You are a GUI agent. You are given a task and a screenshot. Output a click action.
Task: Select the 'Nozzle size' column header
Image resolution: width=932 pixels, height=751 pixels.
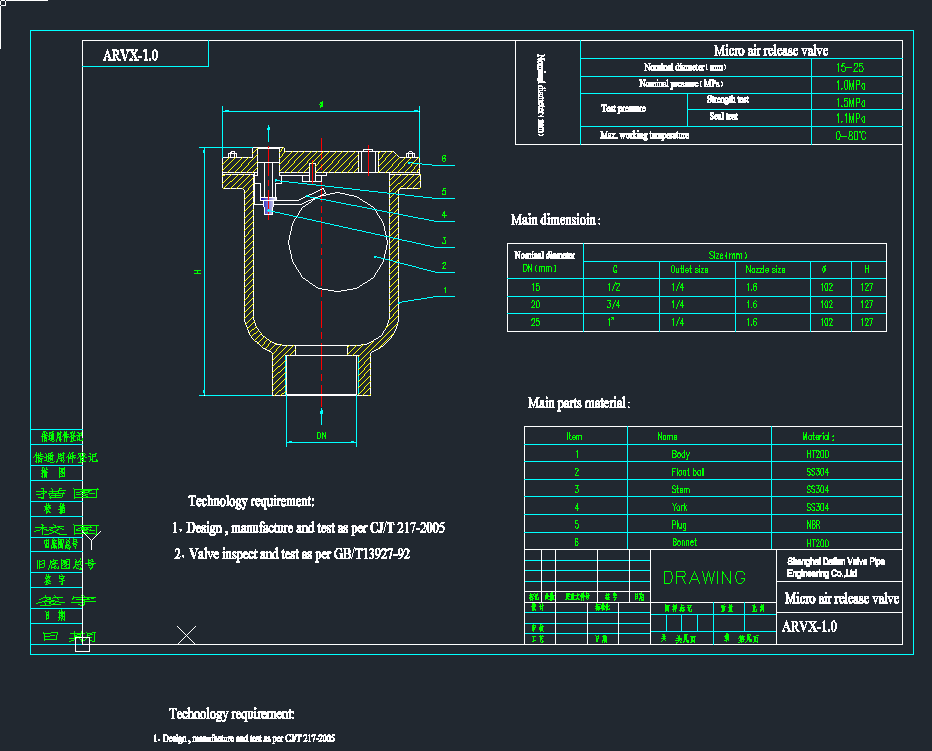tap(765, 269)
